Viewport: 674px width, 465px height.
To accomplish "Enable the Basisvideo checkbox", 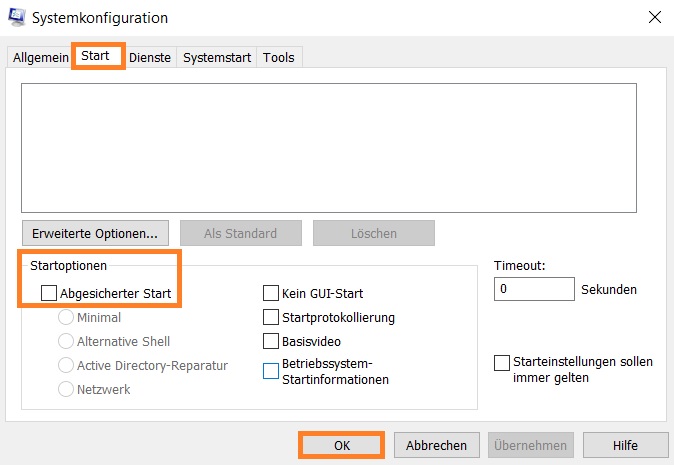I will pos(270,341).
